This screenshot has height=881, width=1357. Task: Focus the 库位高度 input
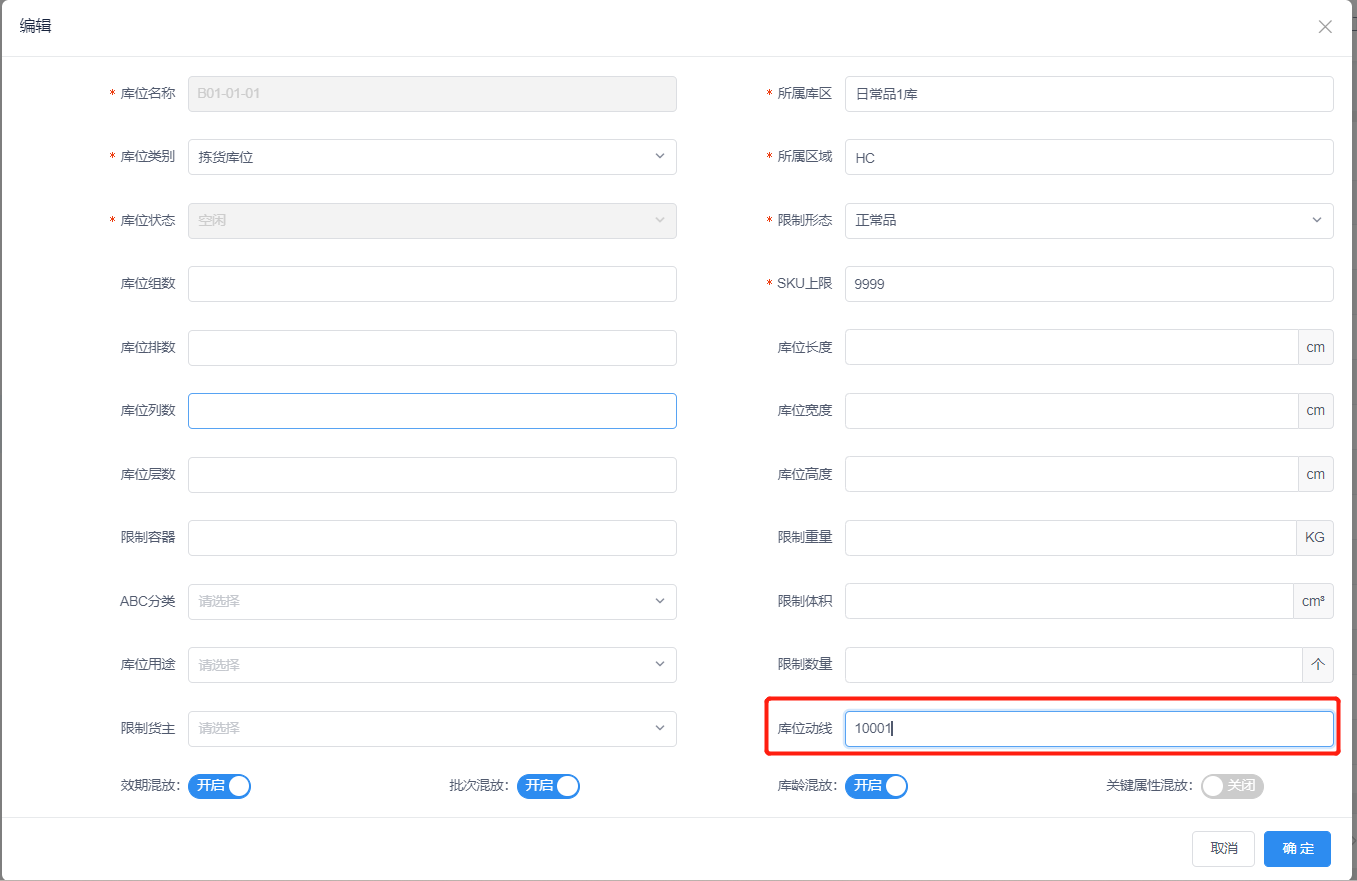tap(1072, 475)
